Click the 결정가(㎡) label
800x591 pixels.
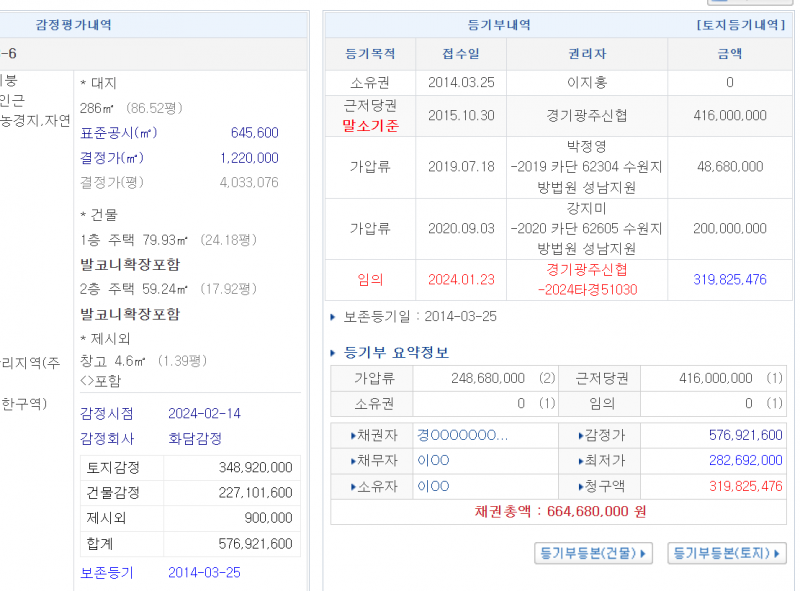(112, 158)
